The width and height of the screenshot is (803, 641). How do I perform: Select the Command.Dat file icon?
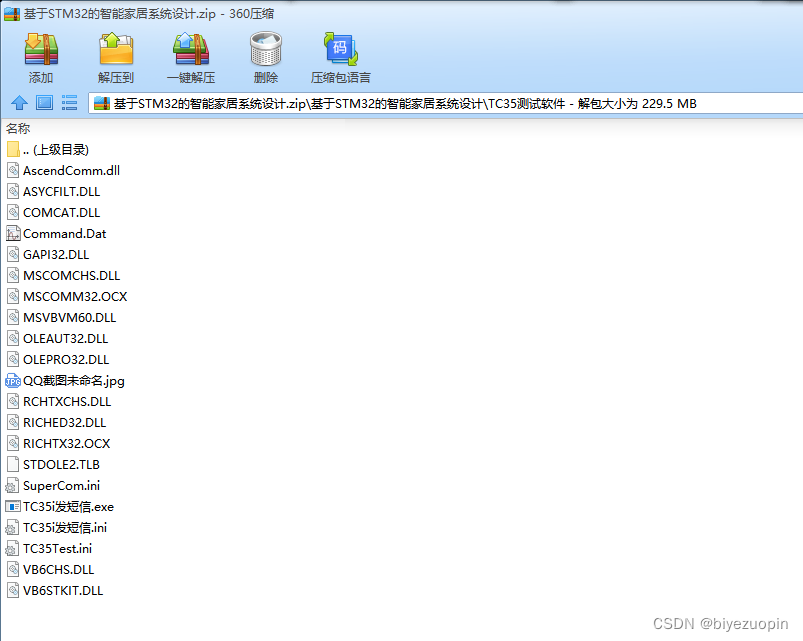[x=13, y=233]
